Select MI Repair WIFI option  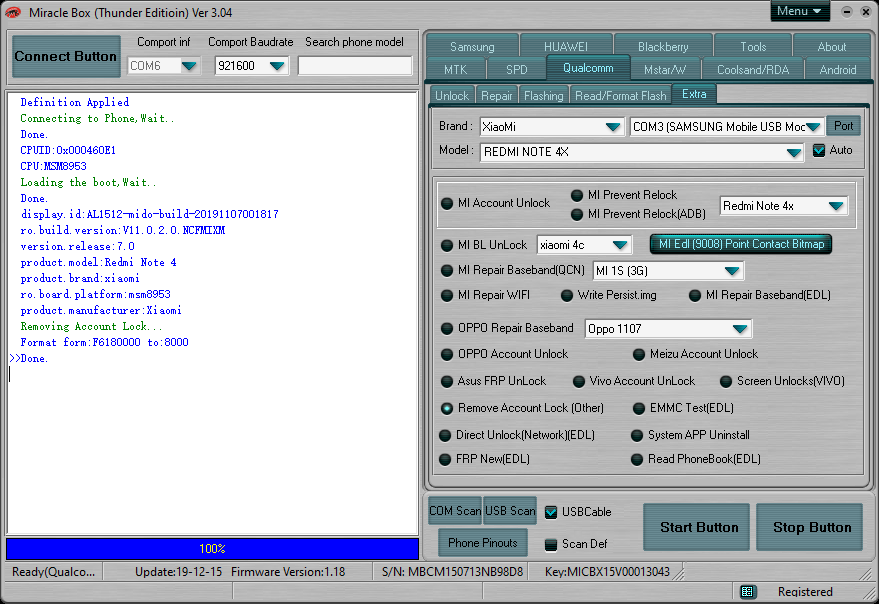click(447, 295)
